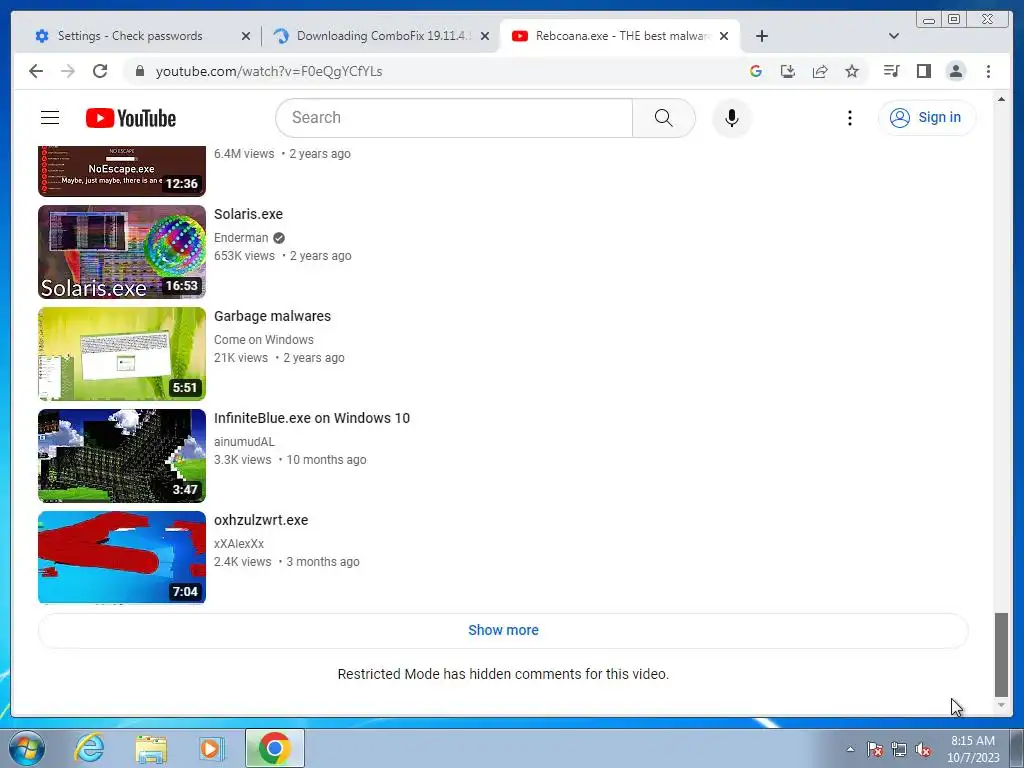Click the Chrome taskbar icon

coord(275,748)
